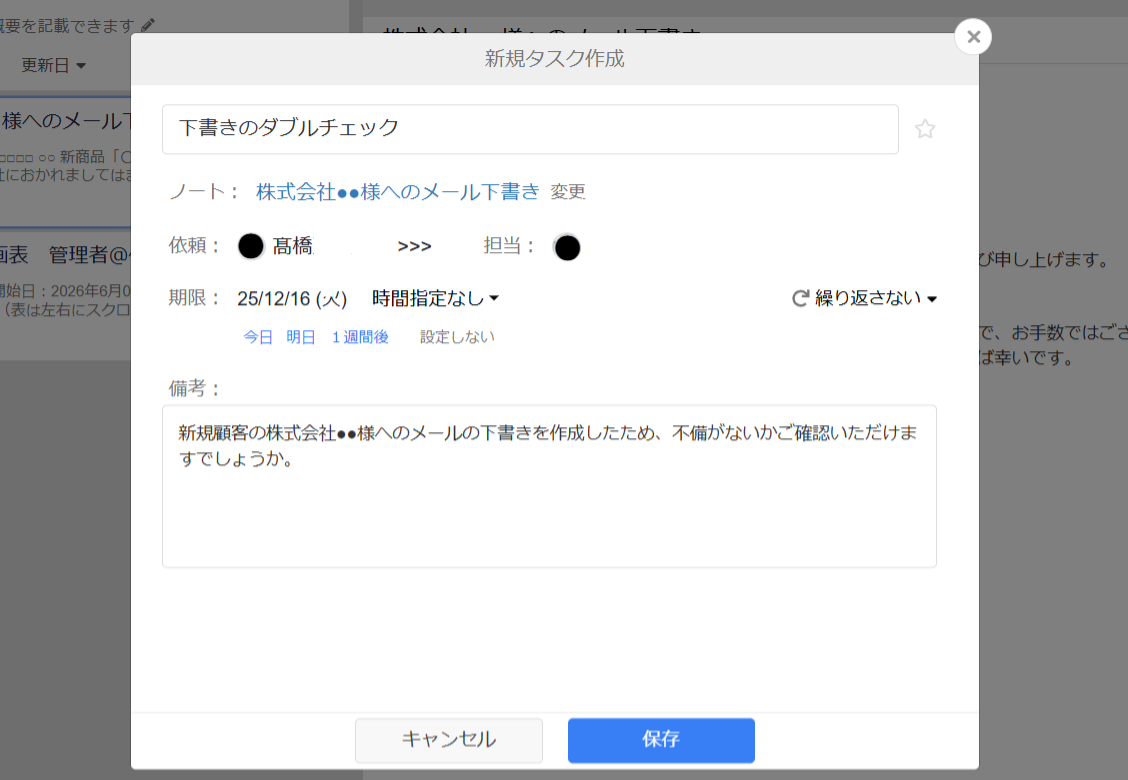1128x780 pixels.
Task: Click 変更 to change the linked note
Action: pos(568,191)
